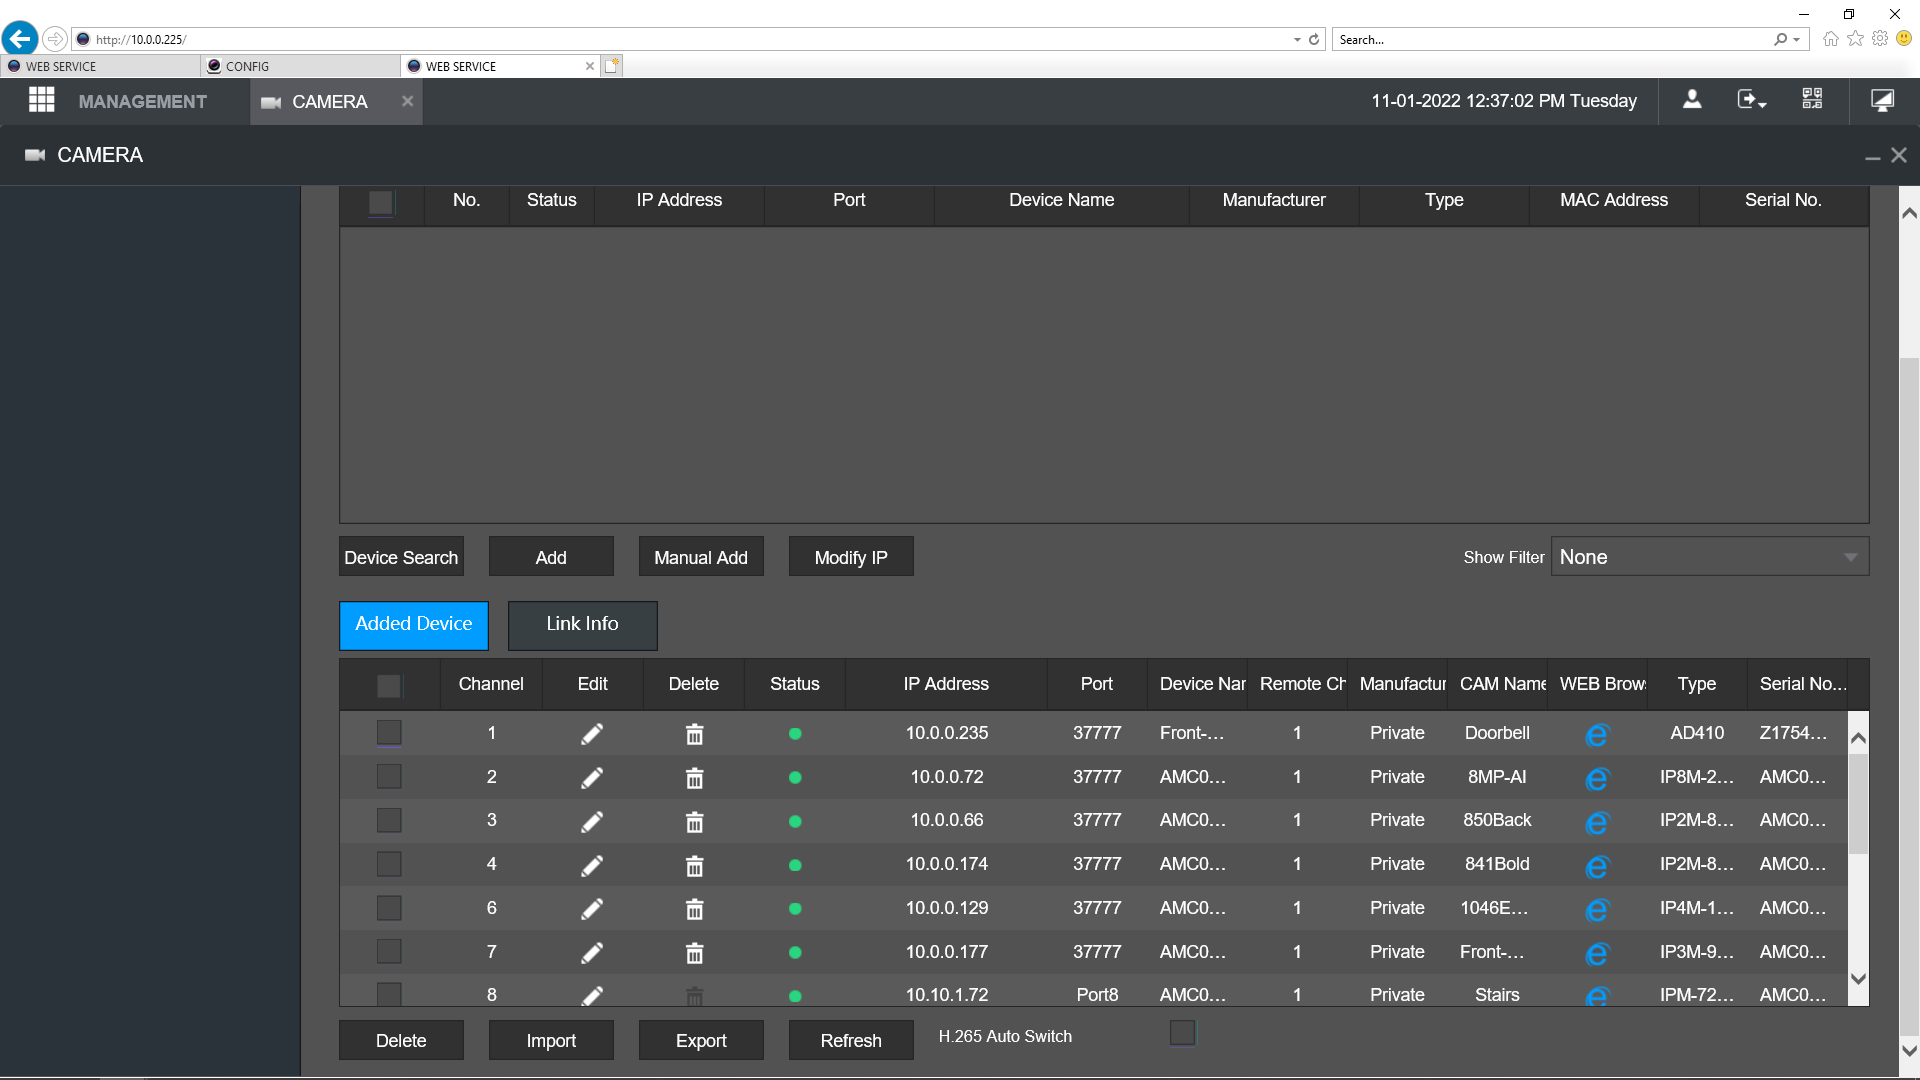Expand the browser address bar dropdown arrow

pyautogui.click(x=1297, y=40)
